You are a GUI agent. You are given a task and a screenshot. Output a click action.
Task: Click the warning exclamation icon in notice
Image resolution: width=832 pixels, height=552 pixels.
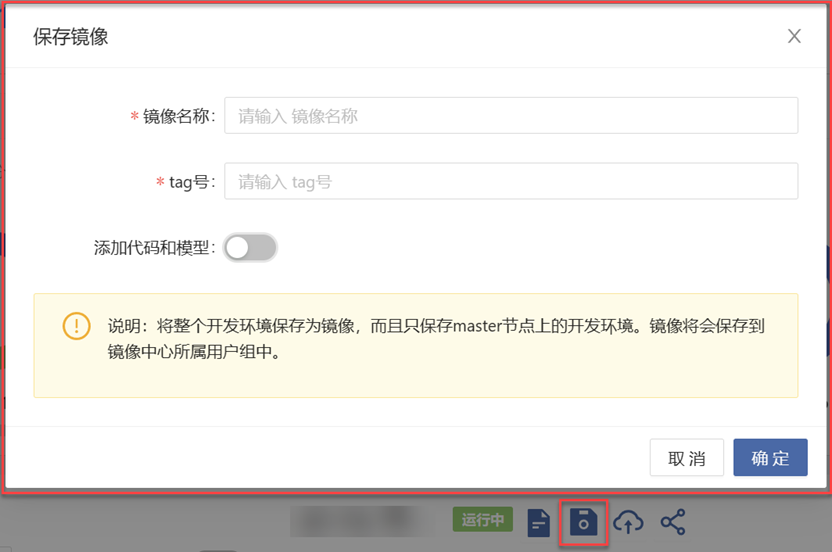tap(76, 326)
